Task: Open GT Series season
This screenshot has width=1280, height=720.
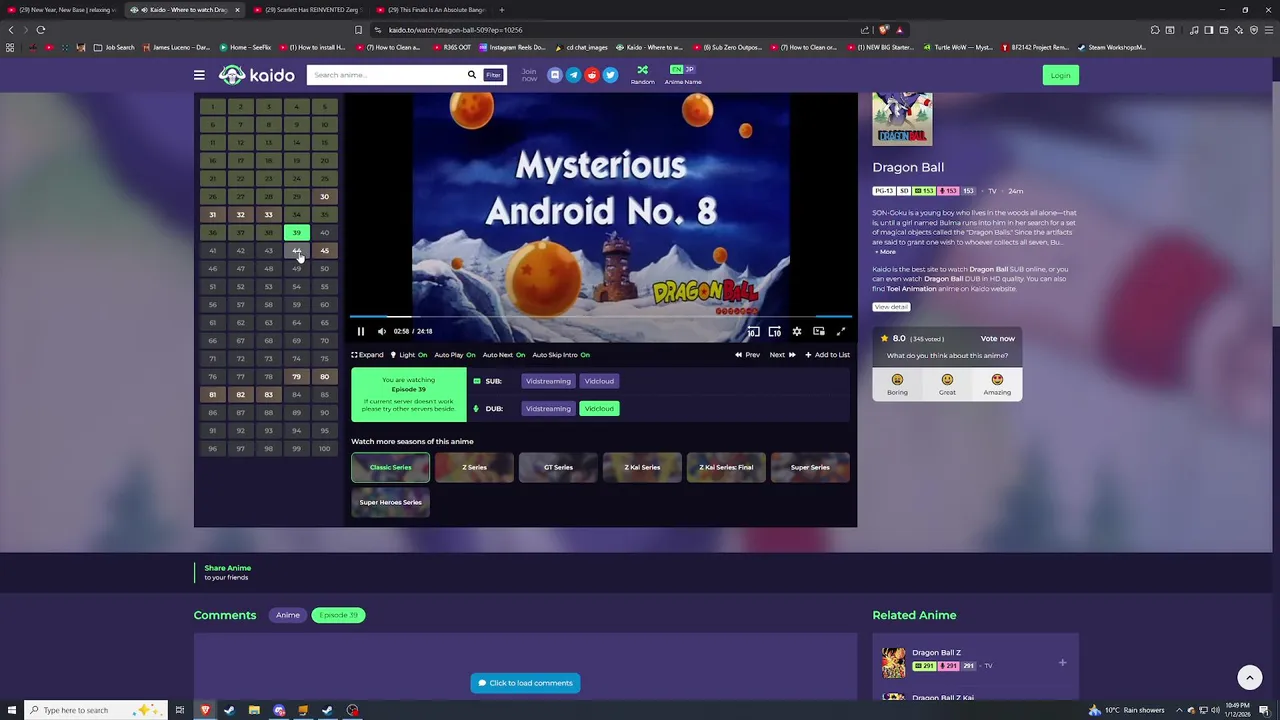Action: point(558,467)
